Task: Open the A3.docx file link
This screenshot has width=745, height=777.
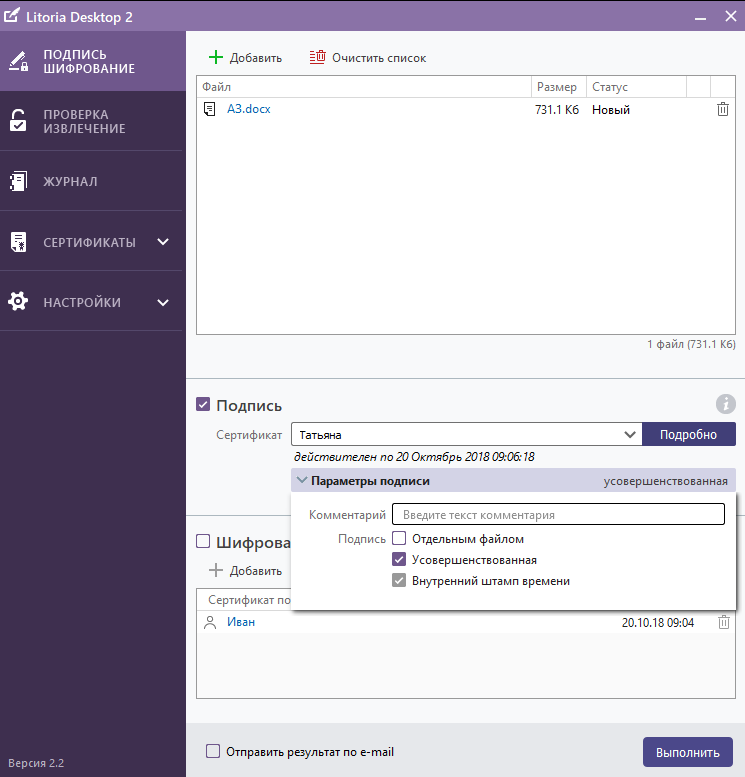Action: (249, 109)
